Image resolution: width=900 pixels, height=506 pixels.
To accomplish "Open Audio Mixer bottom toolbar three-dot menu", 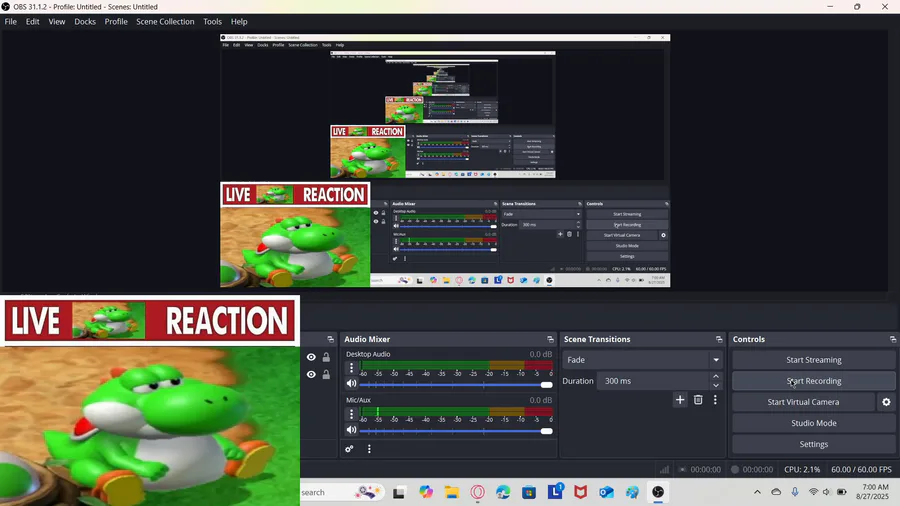I will coord(369,449).
